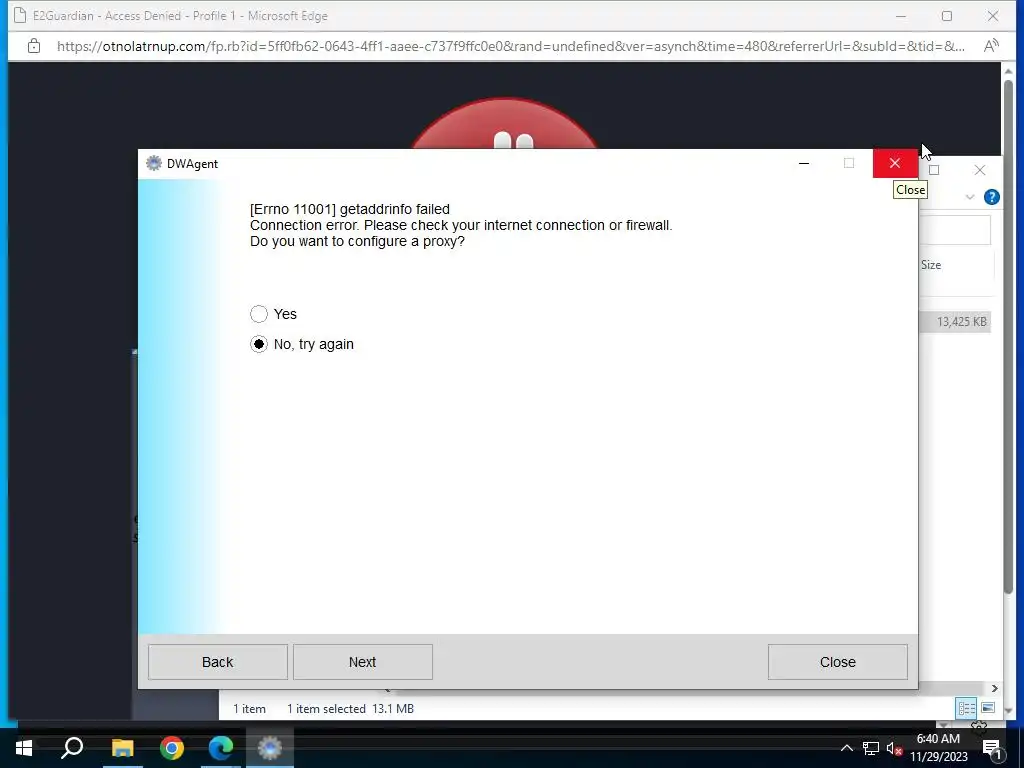1024x768 pixels.
Task: Close DWAgent using the red X button
Action: point(895,163)
